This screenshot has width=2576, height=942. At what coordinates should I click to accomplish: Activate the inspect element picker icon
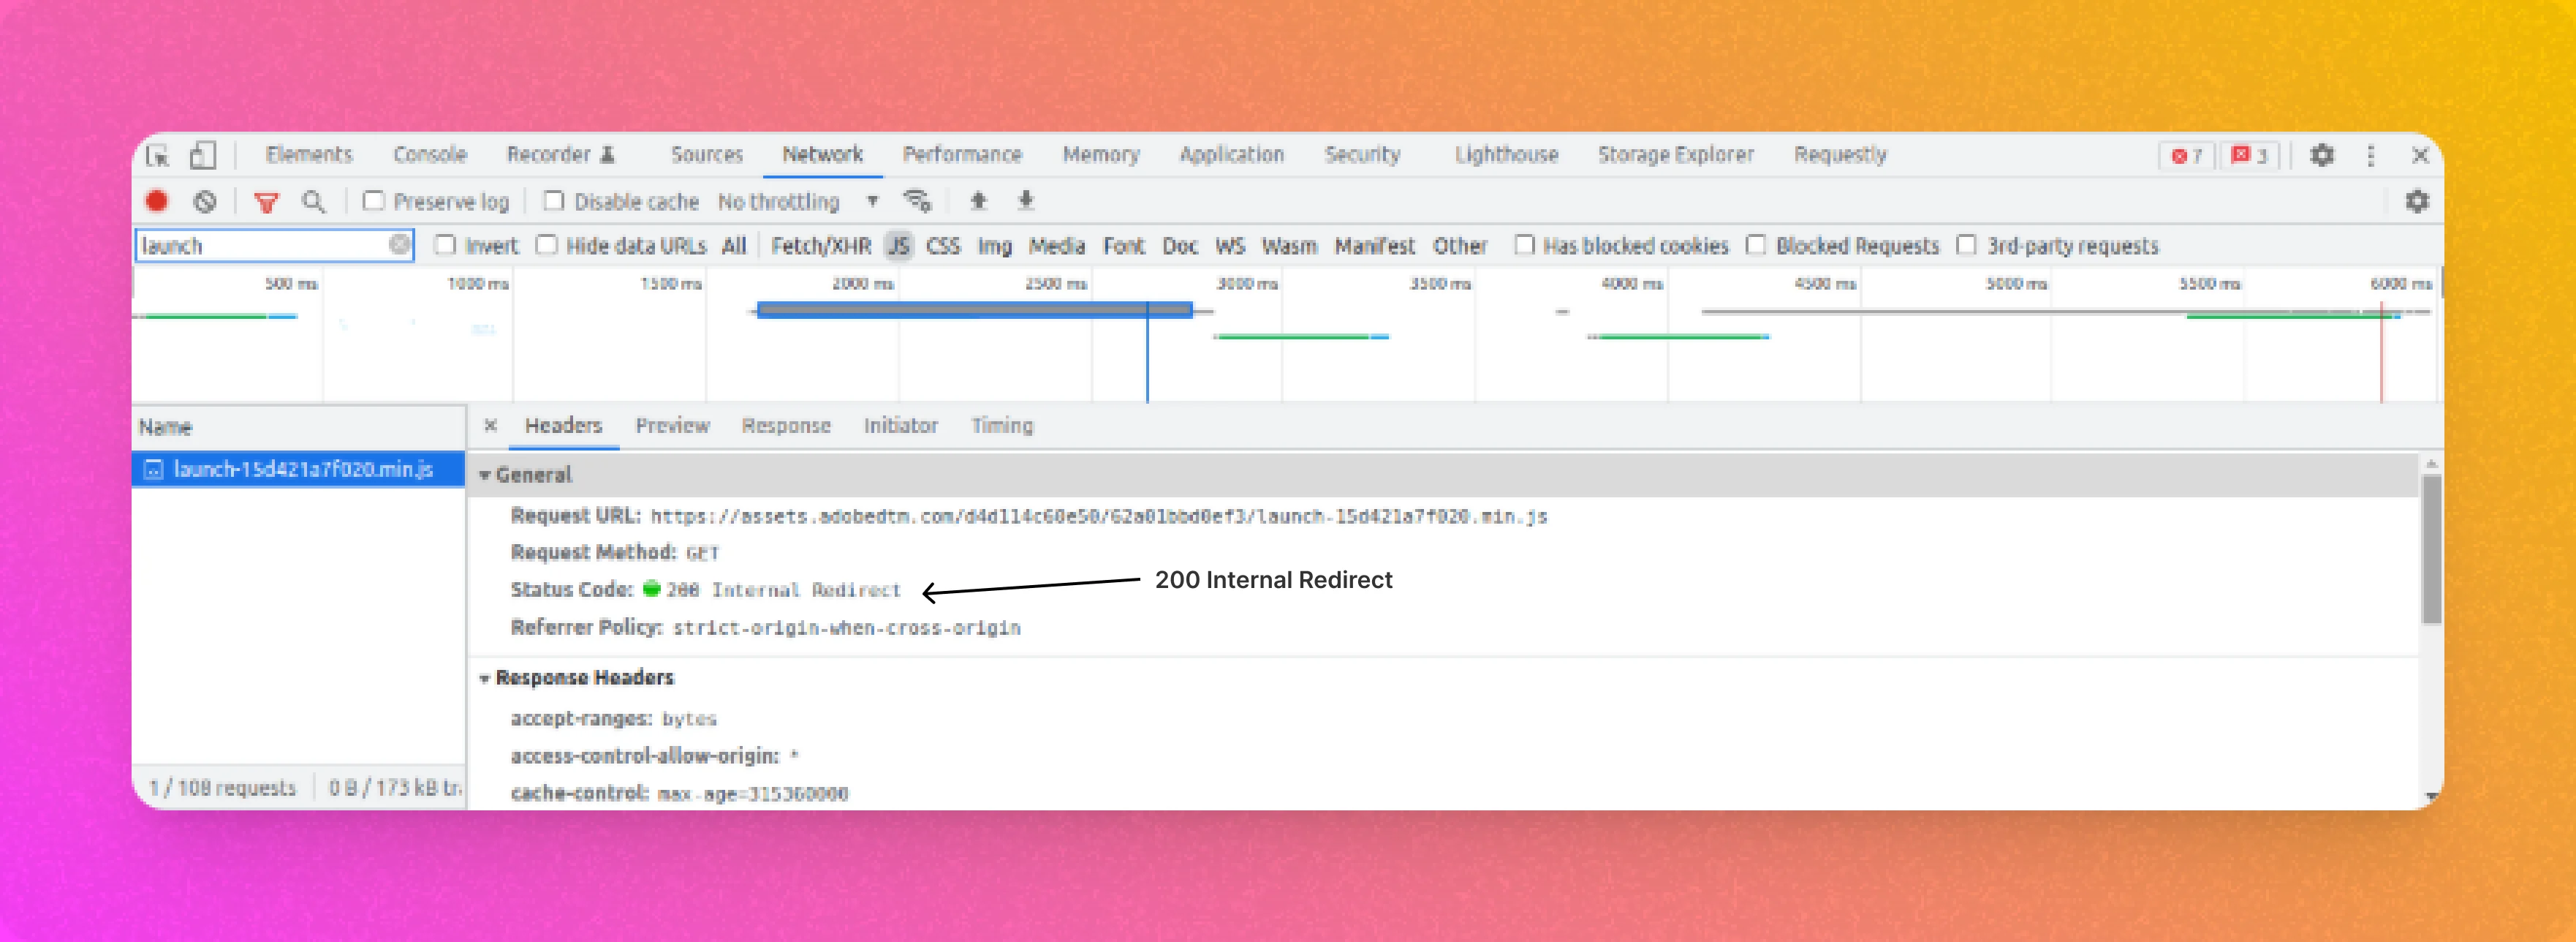click(x=158, y=155)
